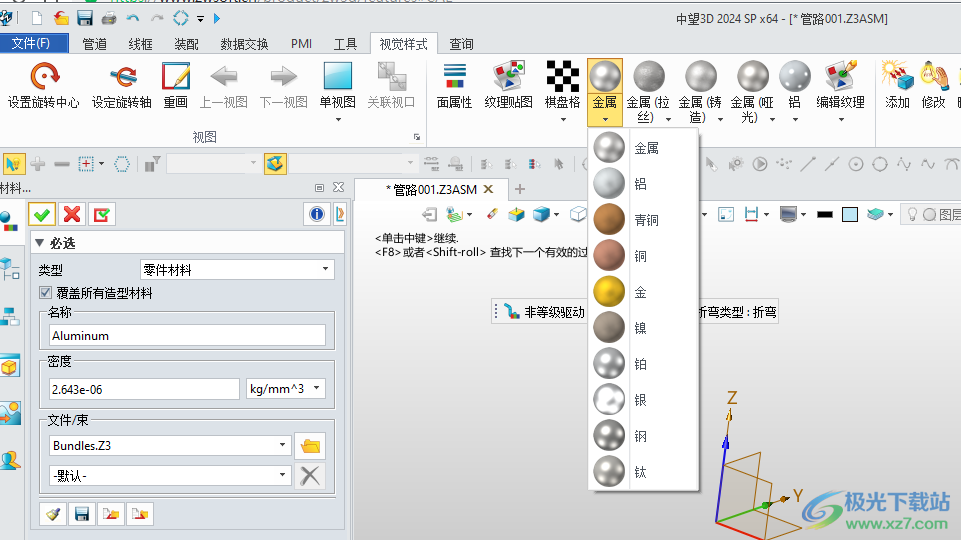Image resolution: width=961 pixels, height=540 pixels.
Task: Open the 纹理贴图 texture map tool
Action: (x=508, y=86)
